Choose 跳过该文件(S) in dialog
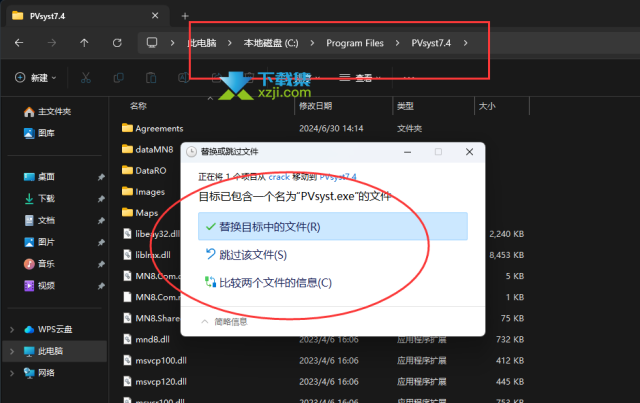 tap(246, 255)
